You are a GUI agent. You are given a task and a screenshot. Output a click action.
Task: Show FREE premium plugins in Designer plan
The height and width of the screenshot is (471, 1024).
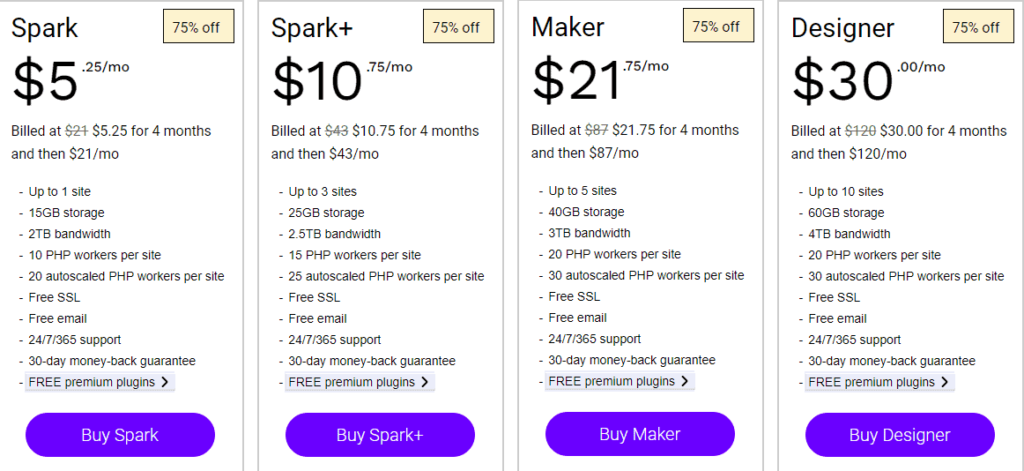(880, 382)
